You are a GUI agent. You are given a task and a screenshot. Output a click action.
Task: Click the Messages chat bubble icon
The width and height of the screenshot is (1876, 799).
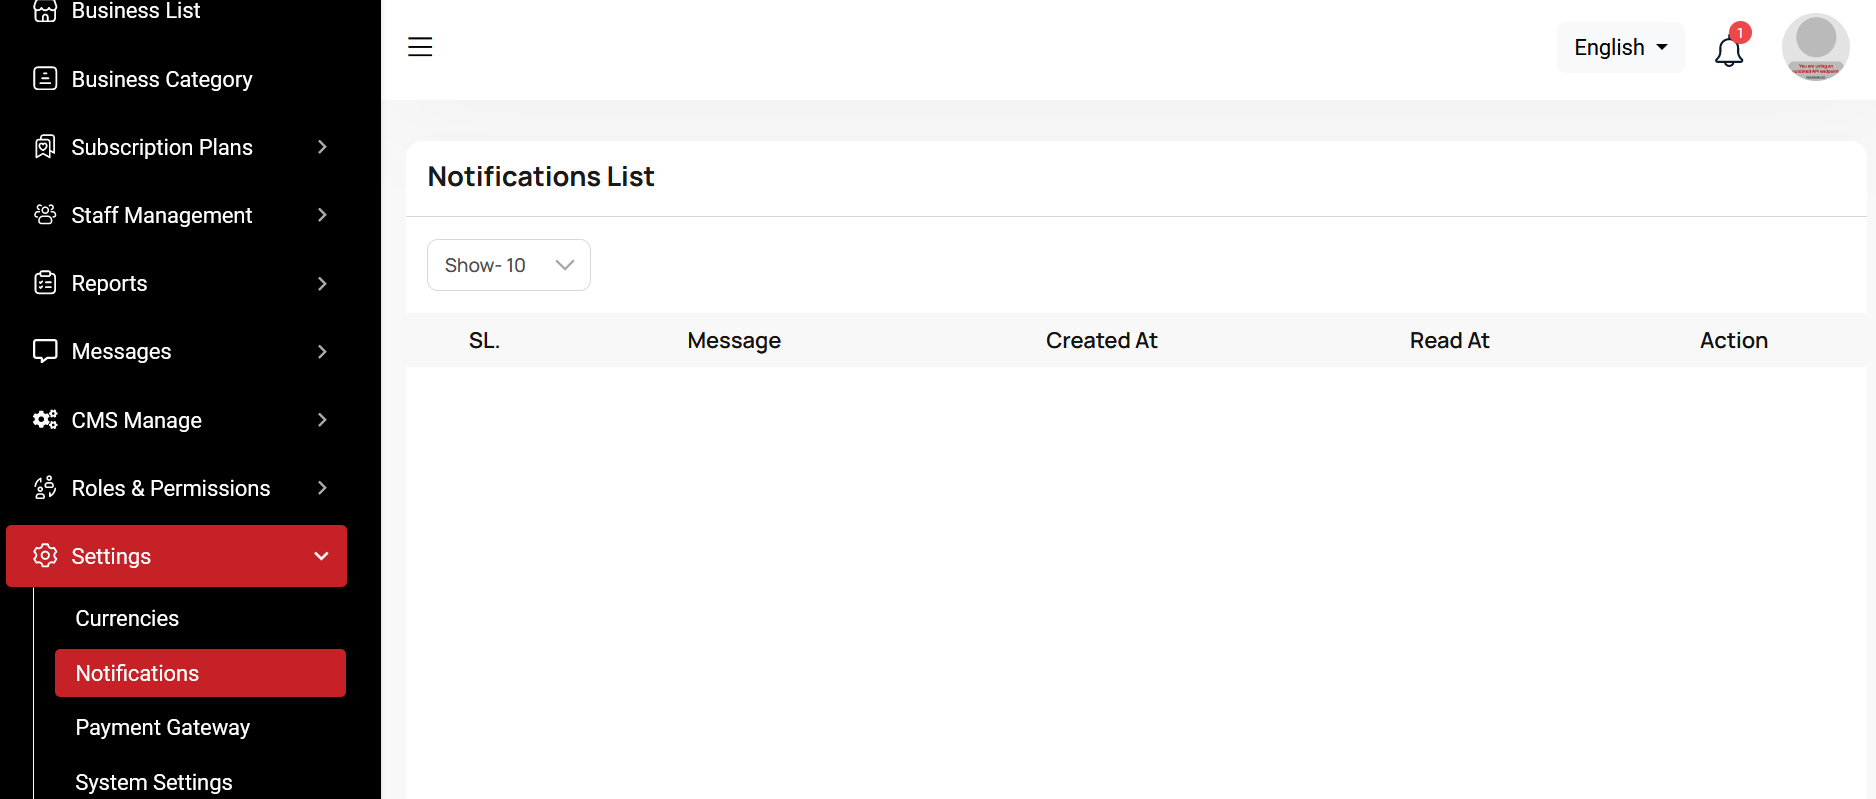[x=45, y=351]
